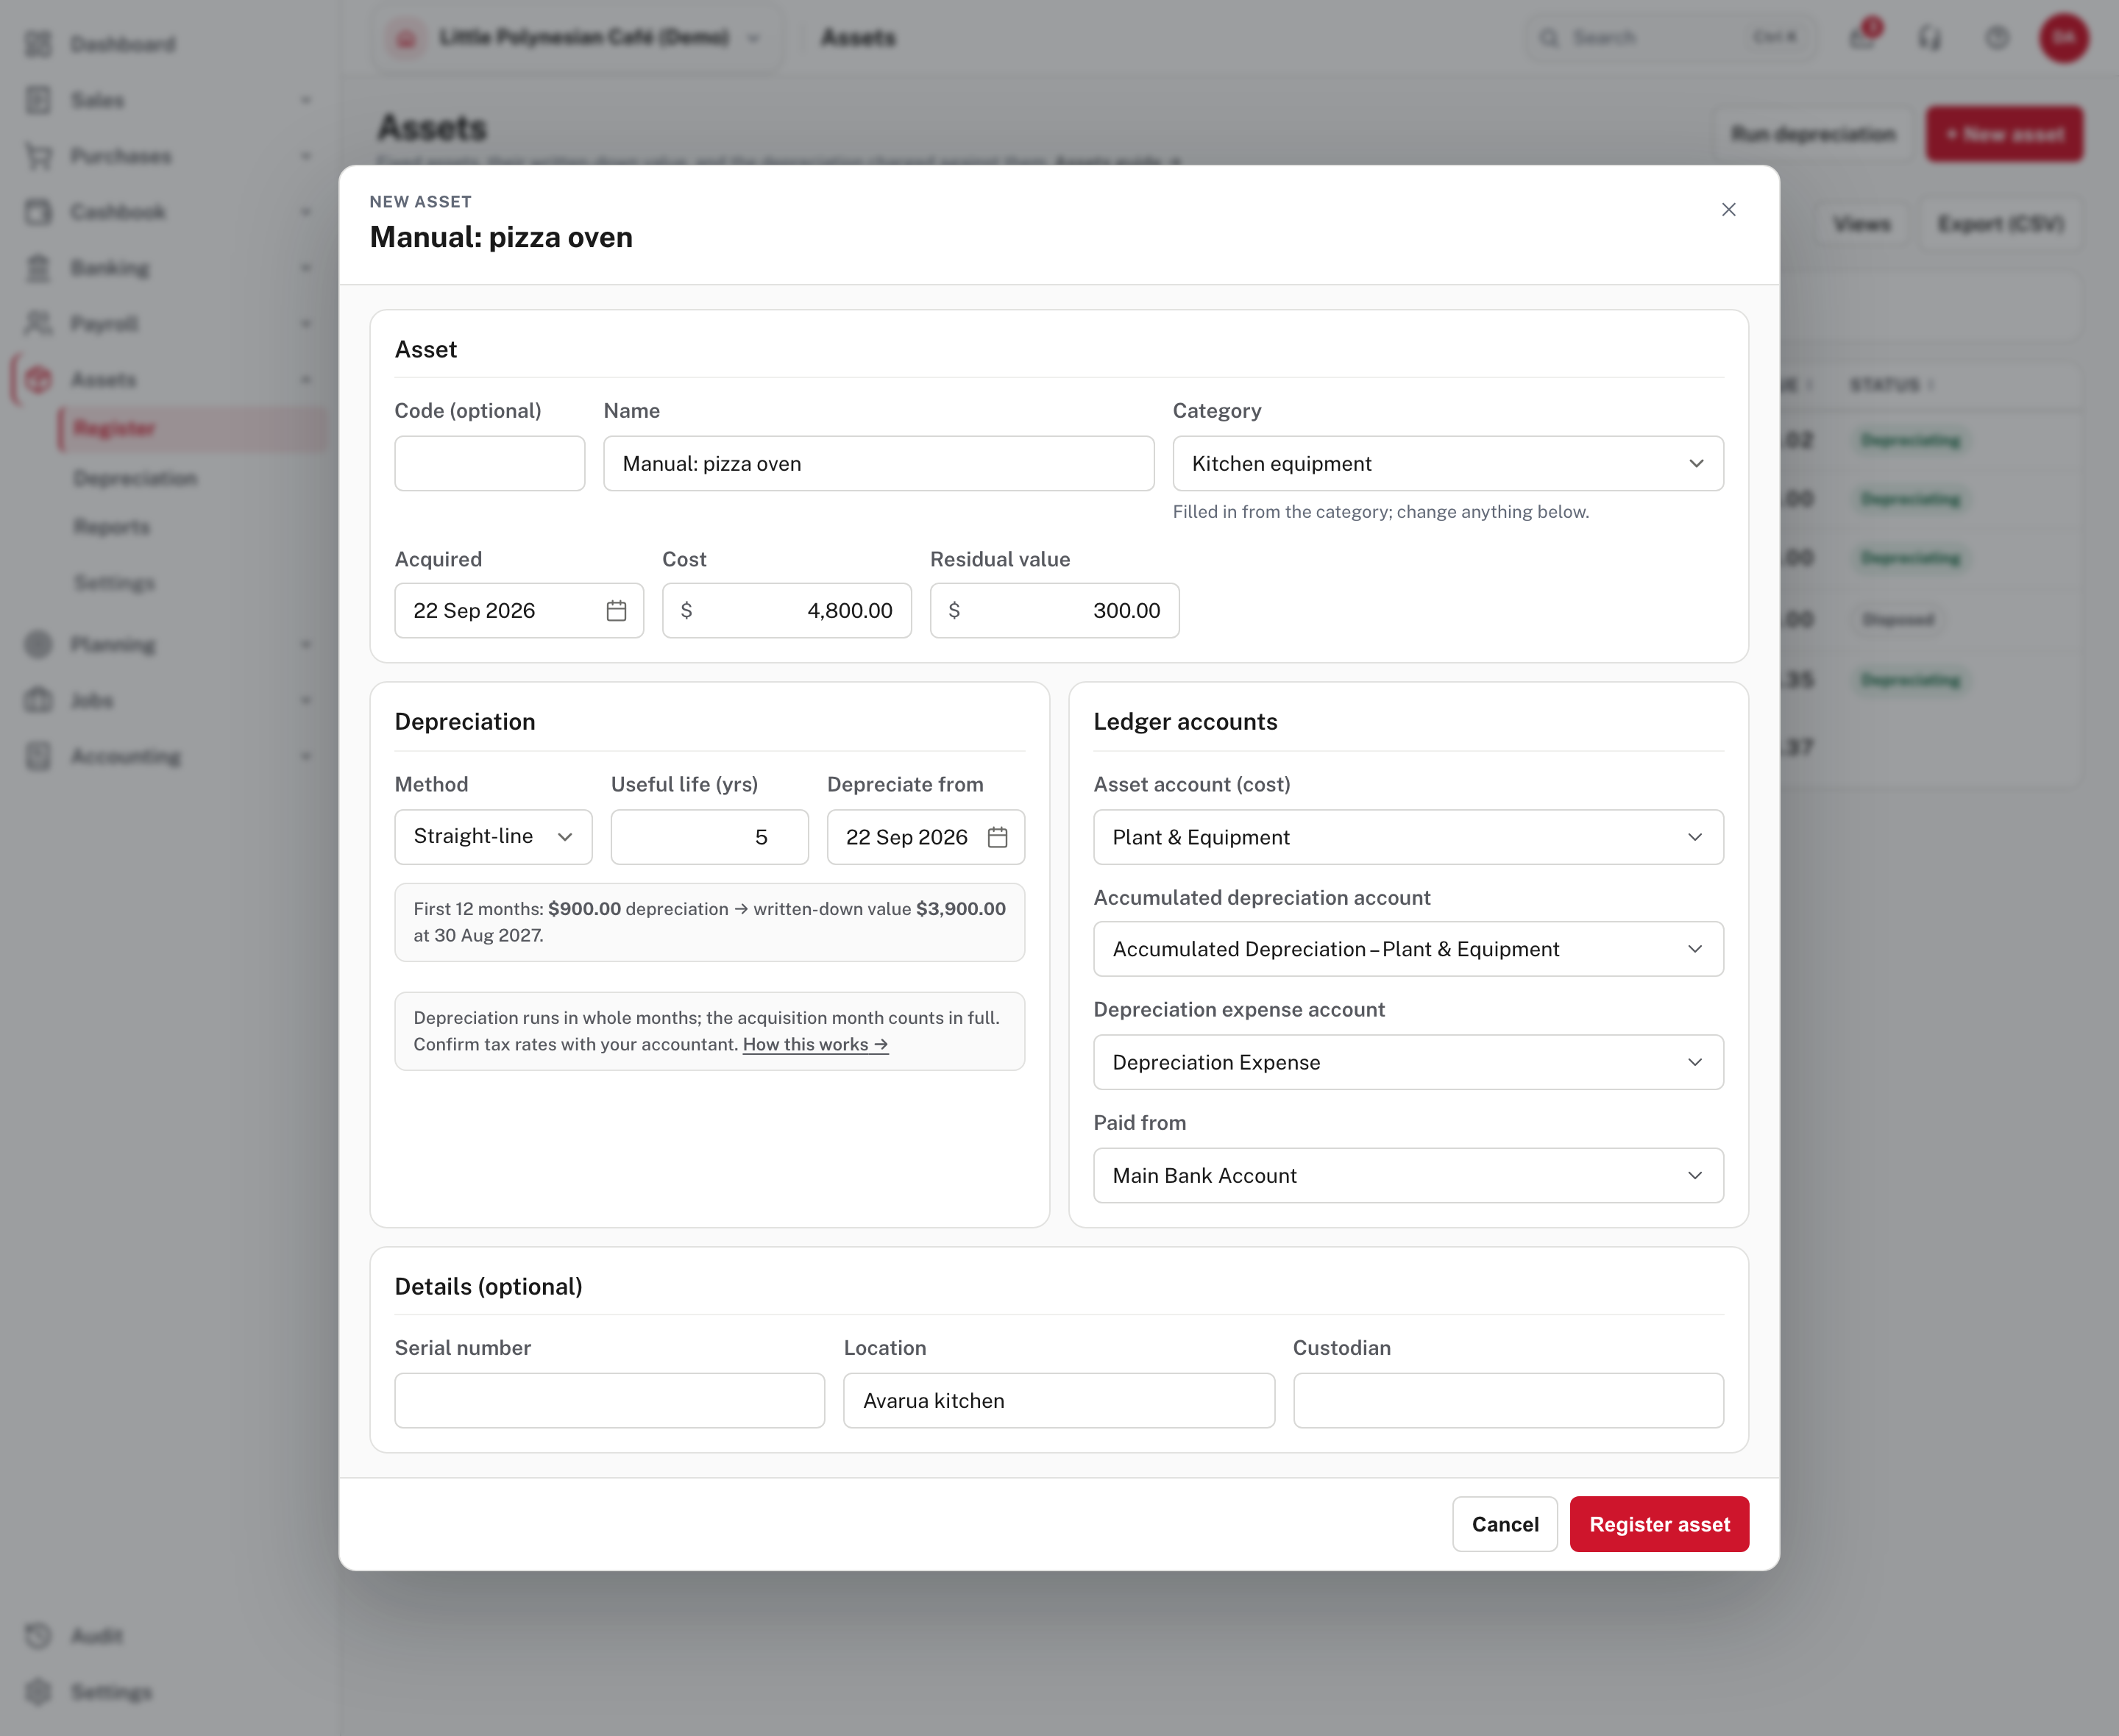Select Depreciation under Assets

point(135,478)
